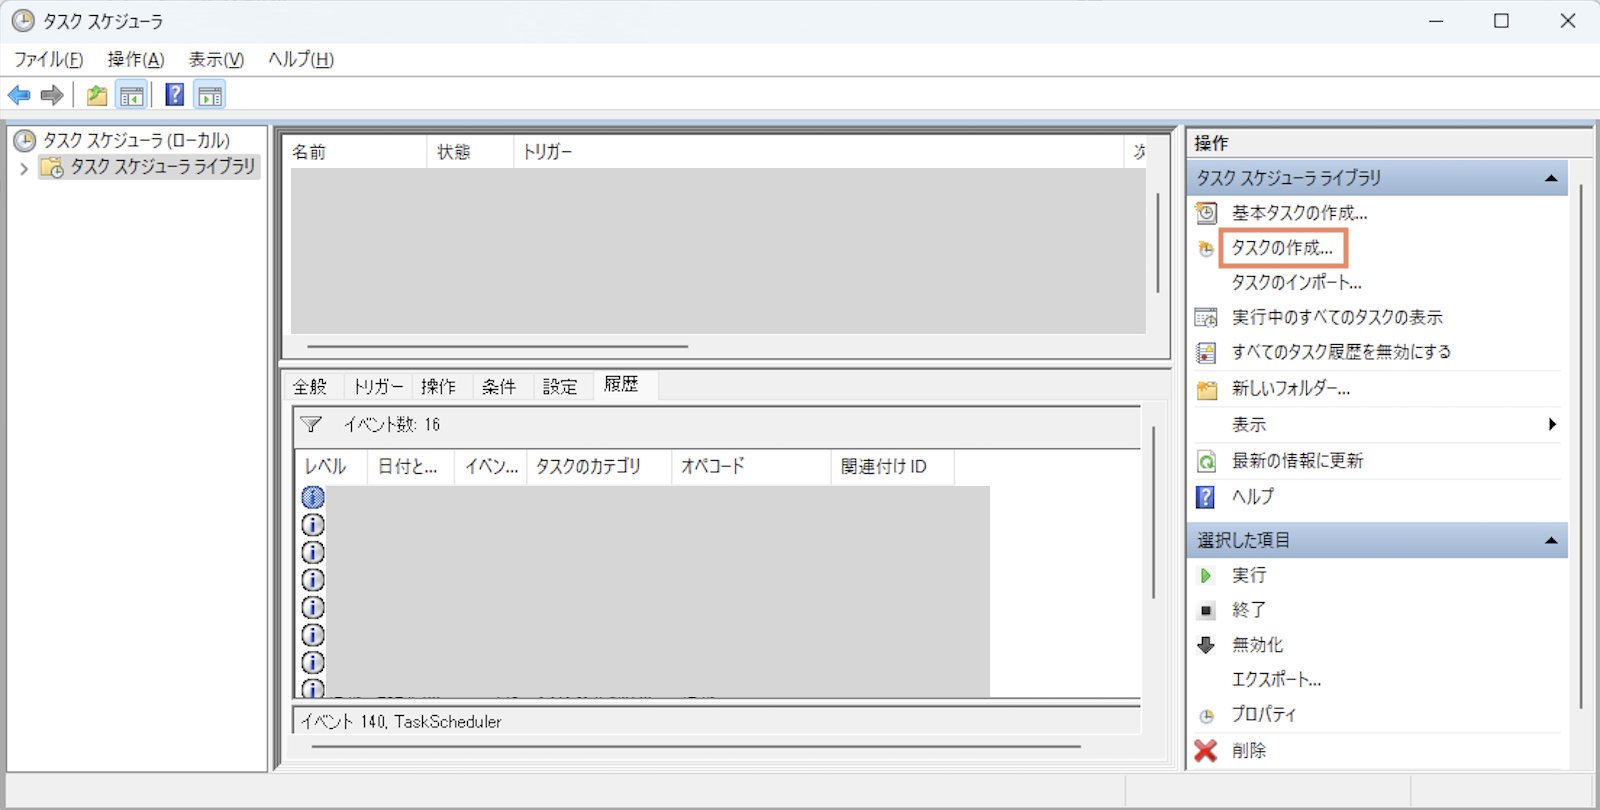1600x810 pixels.
Task: Click the task list horizontal scrollbar
Action: 498,347
